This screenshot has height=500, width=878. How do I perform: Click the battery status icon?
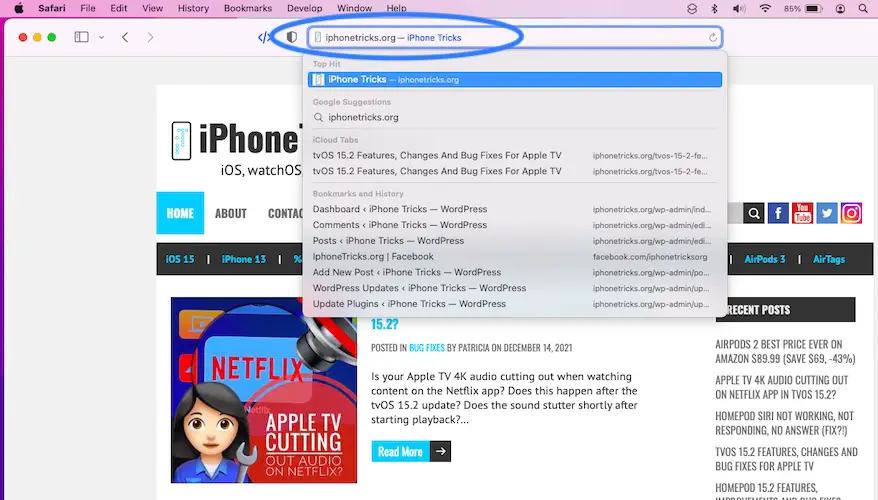click(x=814, y=8)
